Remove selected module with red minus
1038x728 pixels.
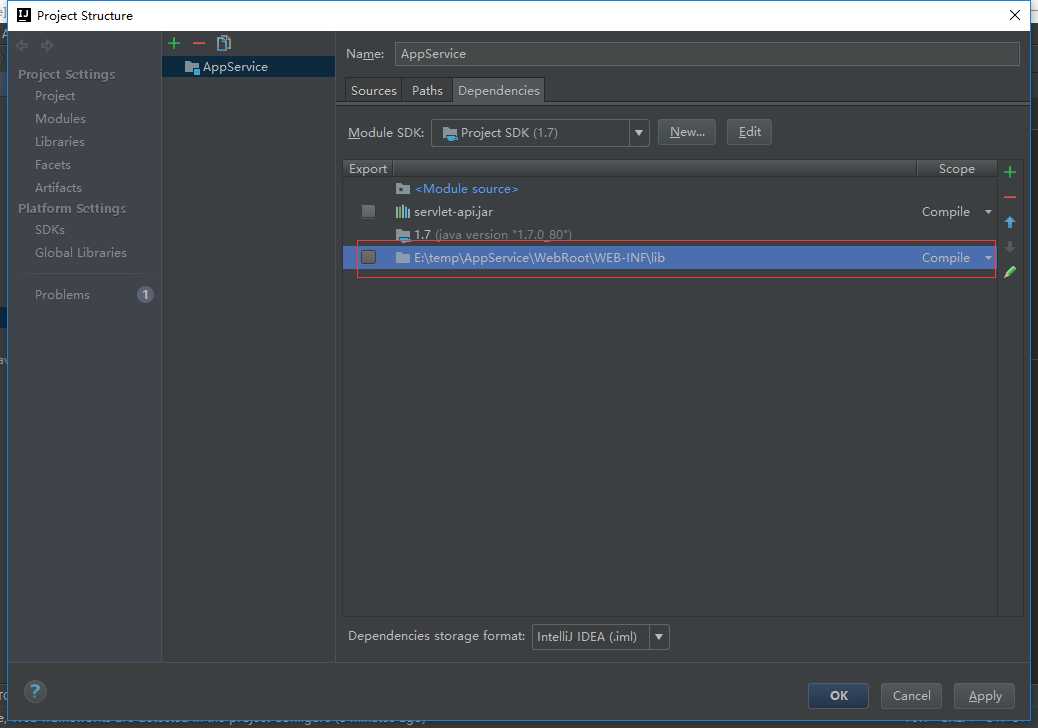coord(199,44)
